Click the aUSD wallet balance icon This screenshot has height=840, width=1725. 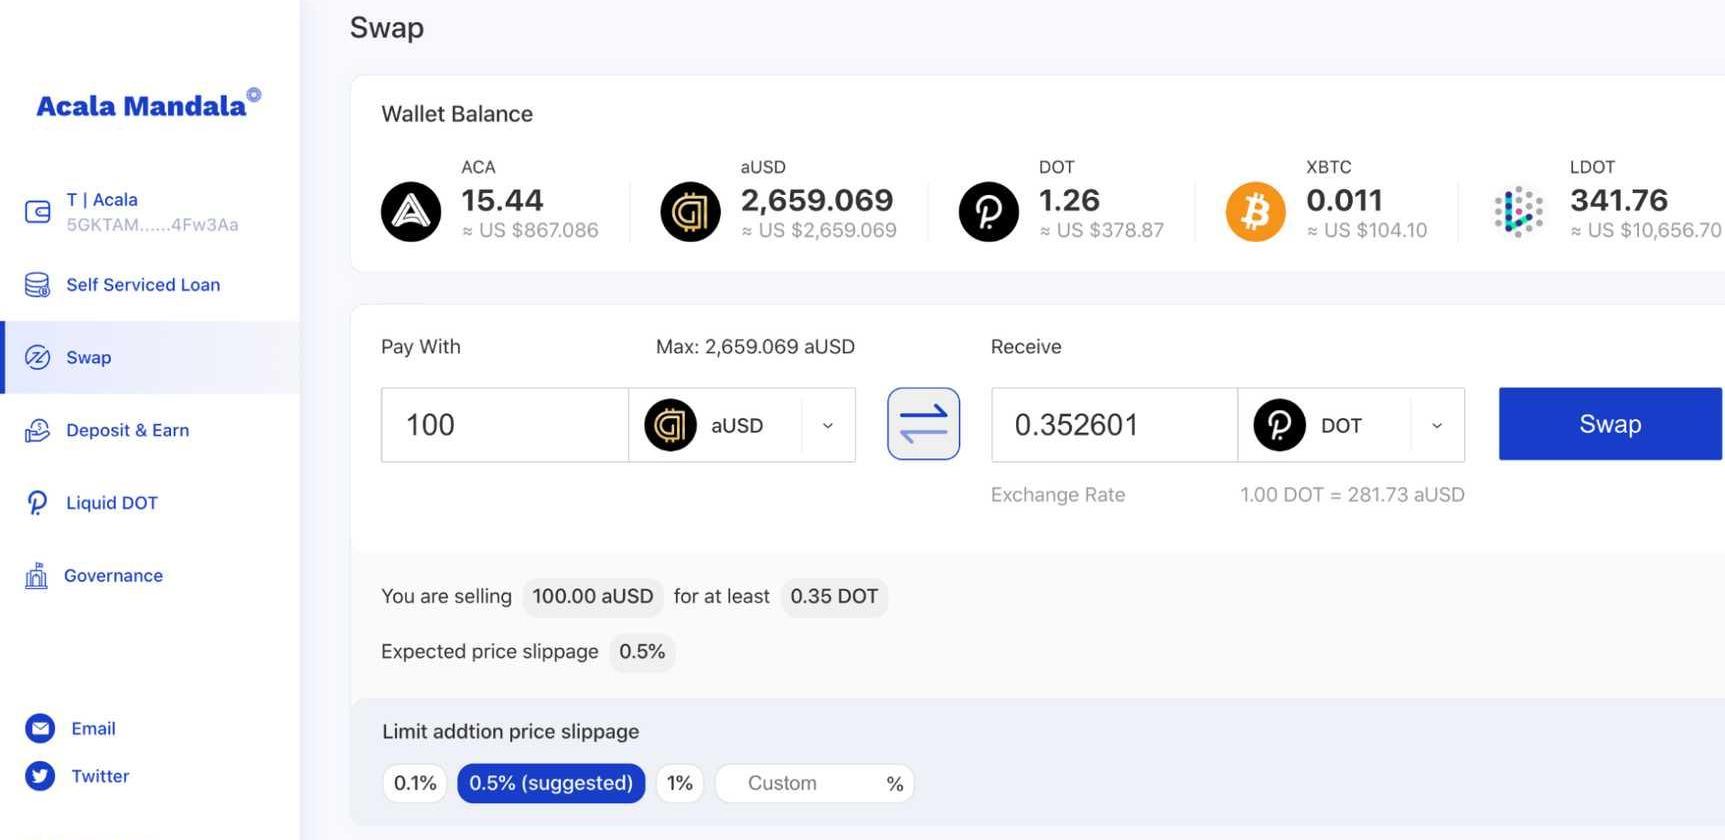(x=690, y=212)
